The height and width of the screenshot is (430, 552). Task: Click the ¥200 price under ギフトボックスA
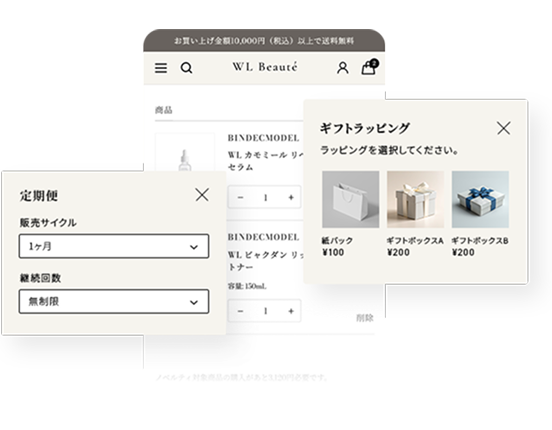[x=398, y=253]
